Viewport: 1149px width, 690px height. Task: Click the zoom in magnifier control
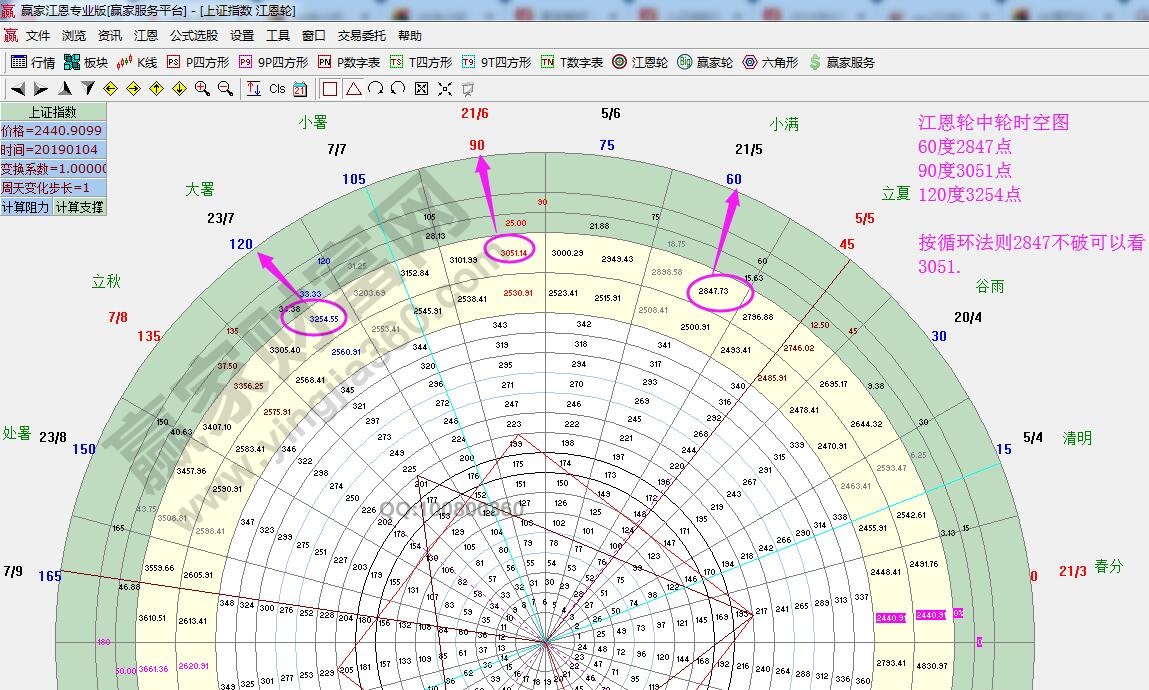200,88
